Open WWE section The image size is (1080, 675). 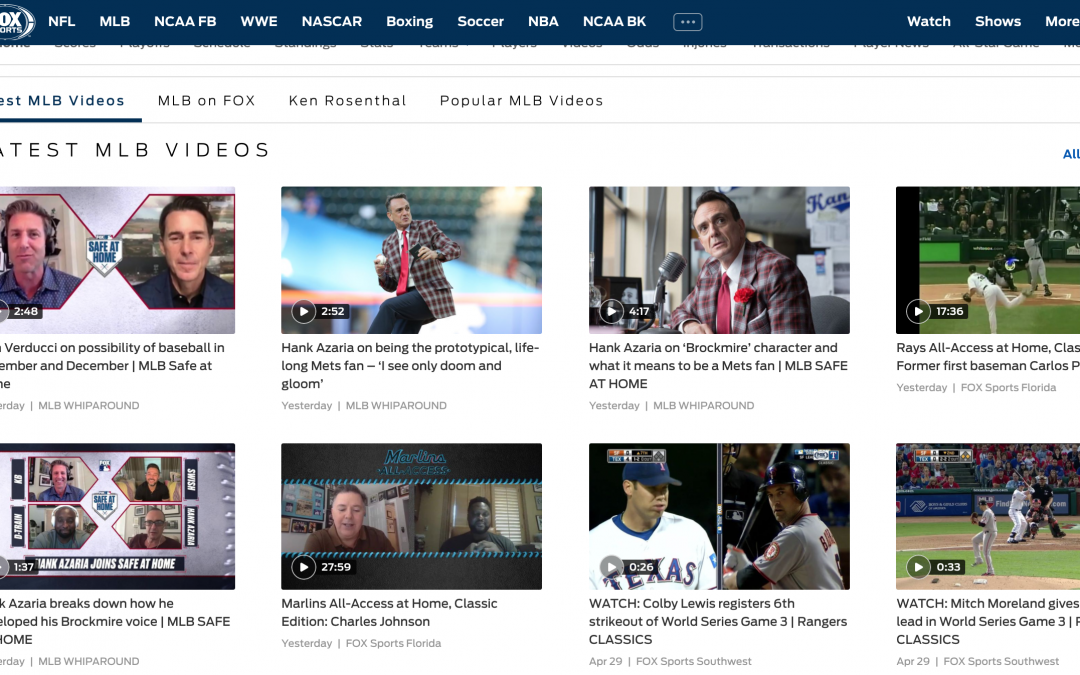[259, 21]
